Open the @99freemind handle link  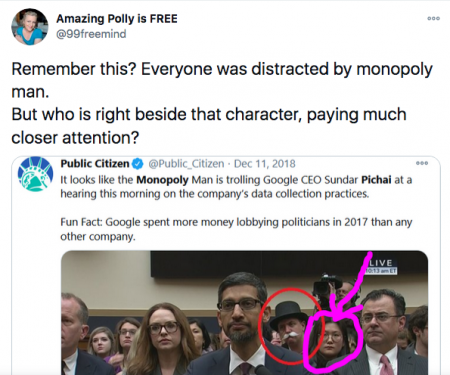point(91,34)
